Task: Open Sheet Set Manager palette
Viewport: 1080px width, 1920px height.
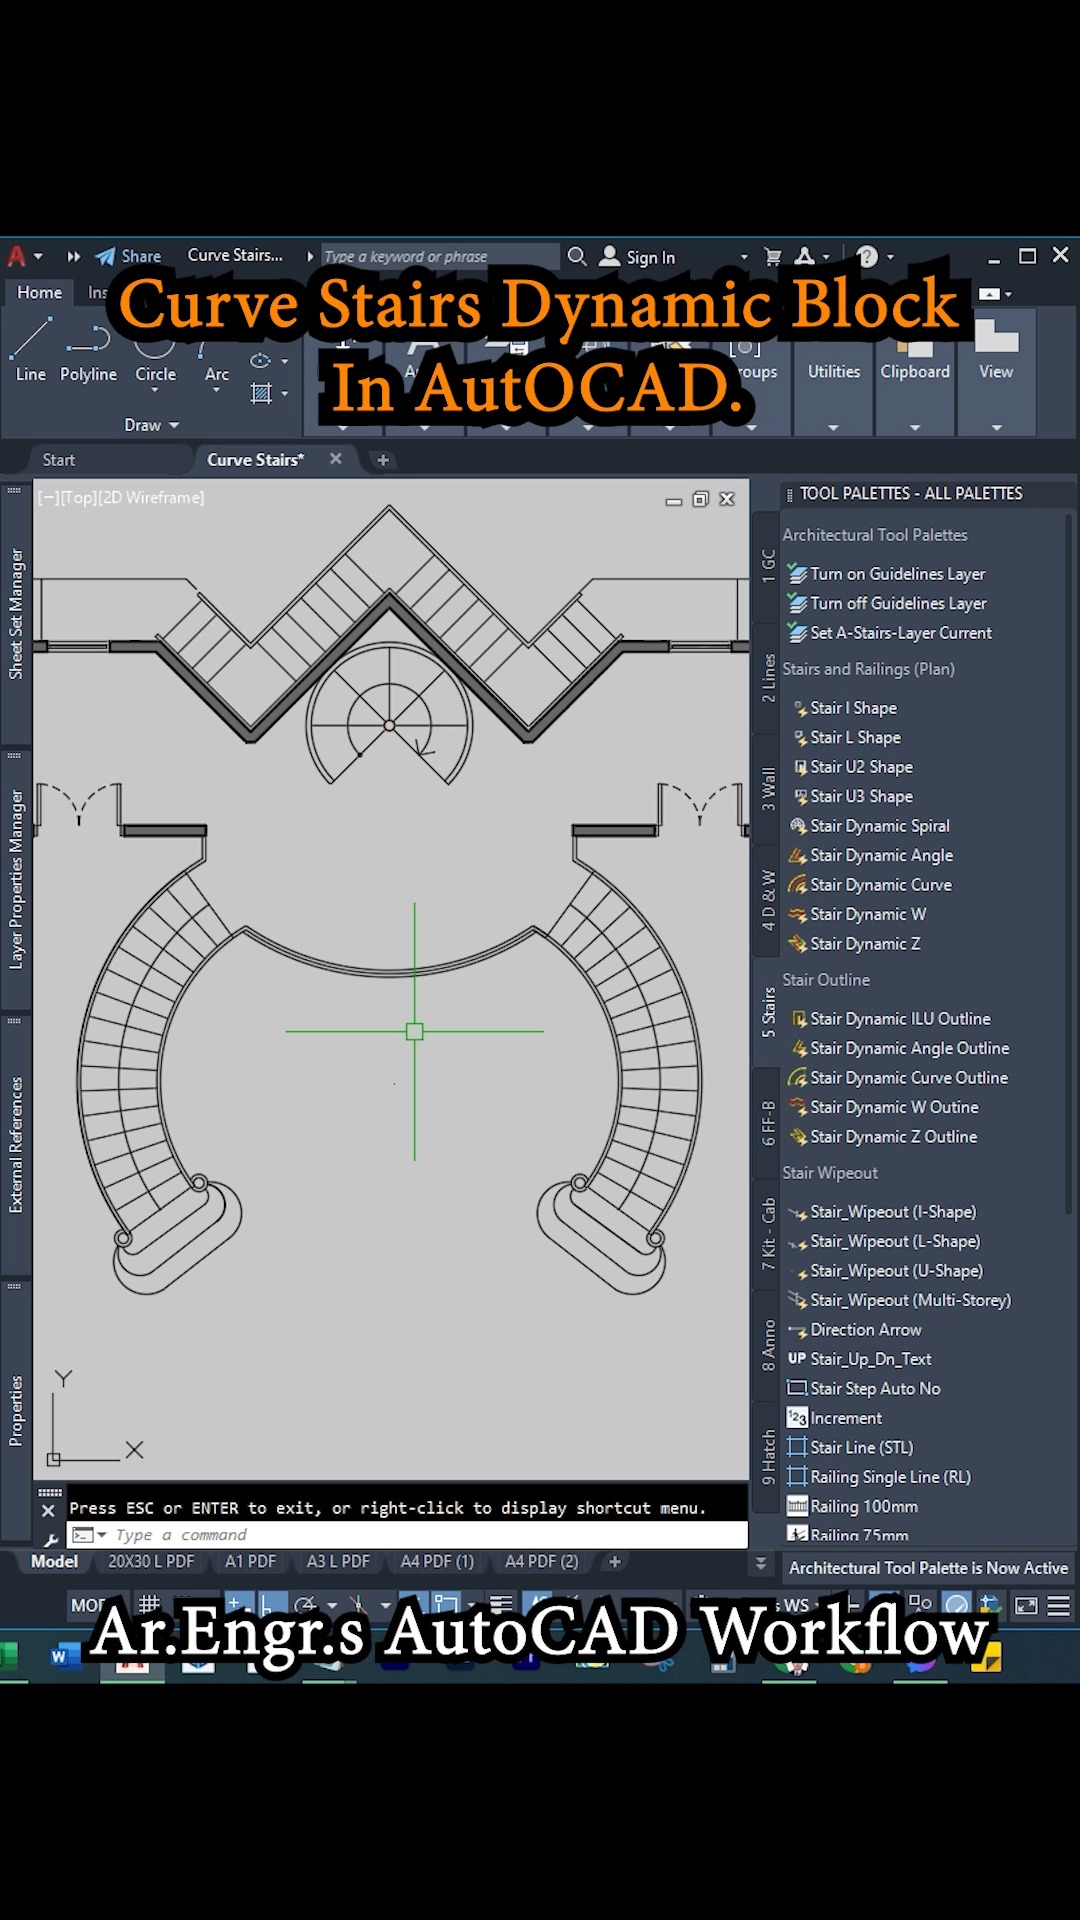Action: [x=16, y=614]
